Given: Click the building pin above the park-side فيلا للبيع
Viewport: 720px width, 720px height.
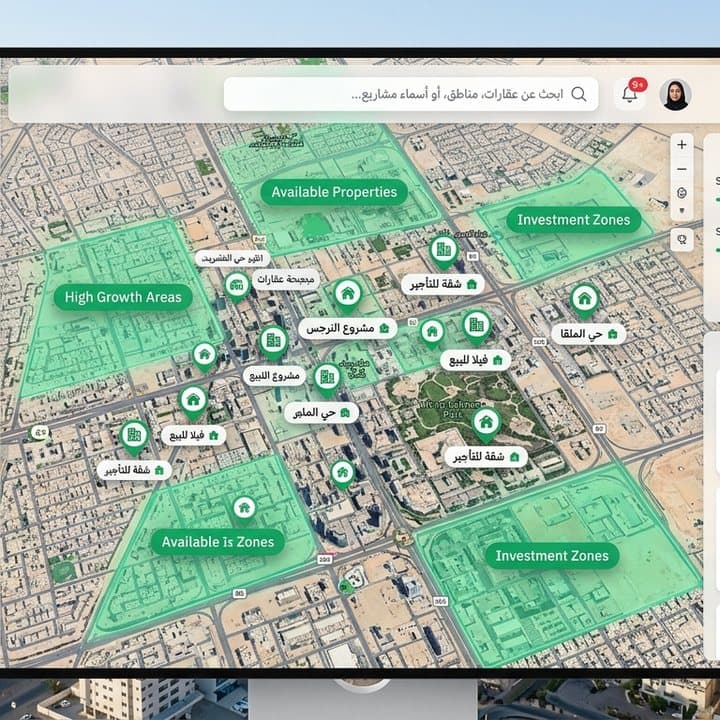Looking at the screenshot, I should (477, 327).
